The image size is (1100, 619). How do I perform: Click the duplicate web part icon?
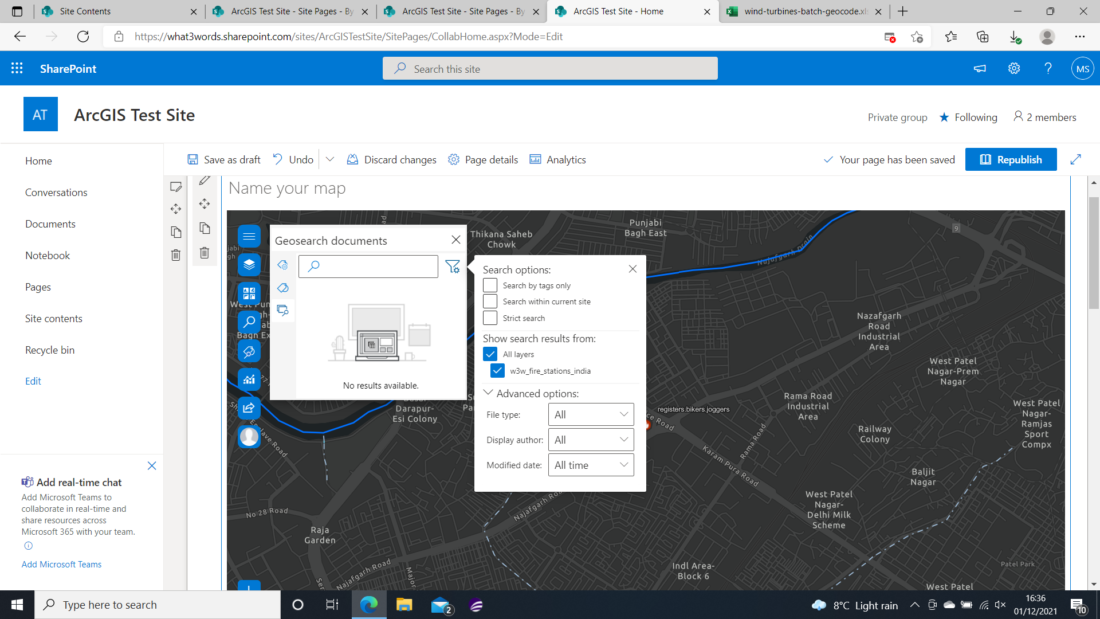204,228
